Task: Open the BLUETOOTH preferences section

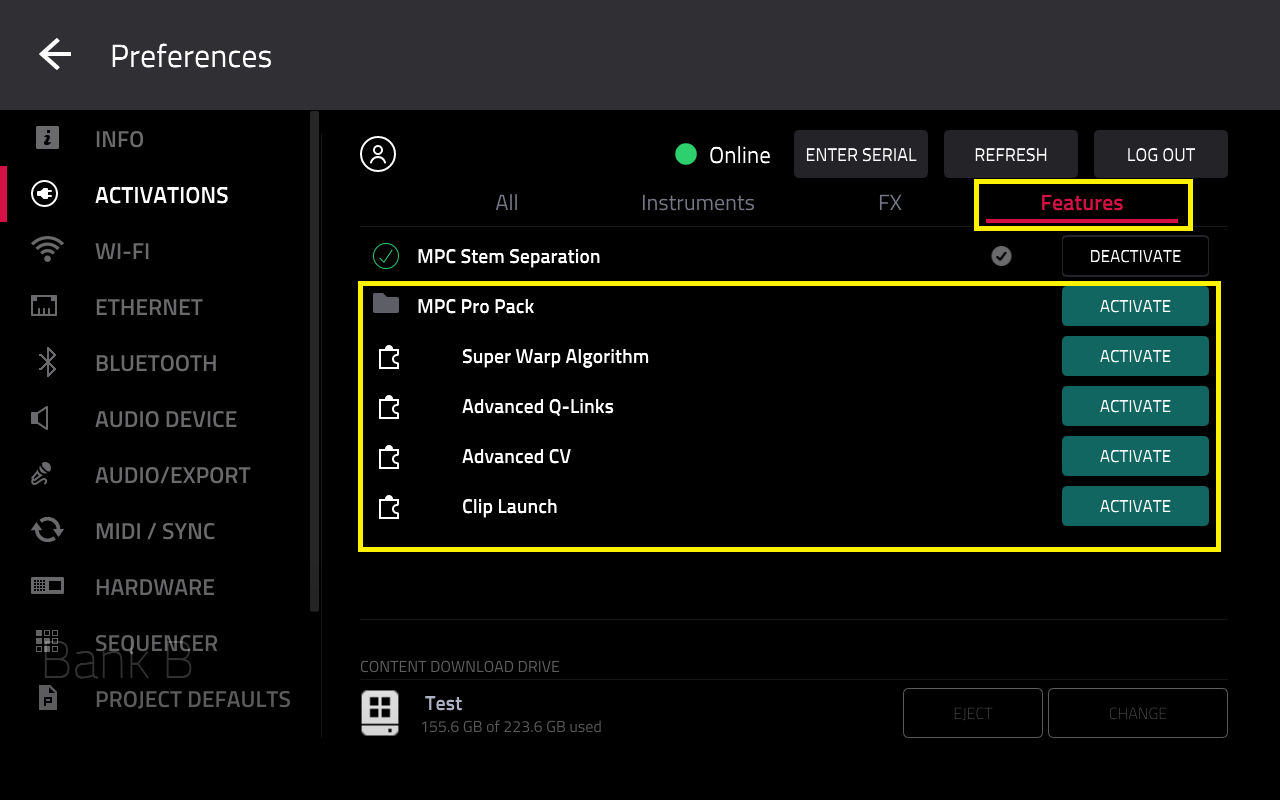Action: (156, 363)
